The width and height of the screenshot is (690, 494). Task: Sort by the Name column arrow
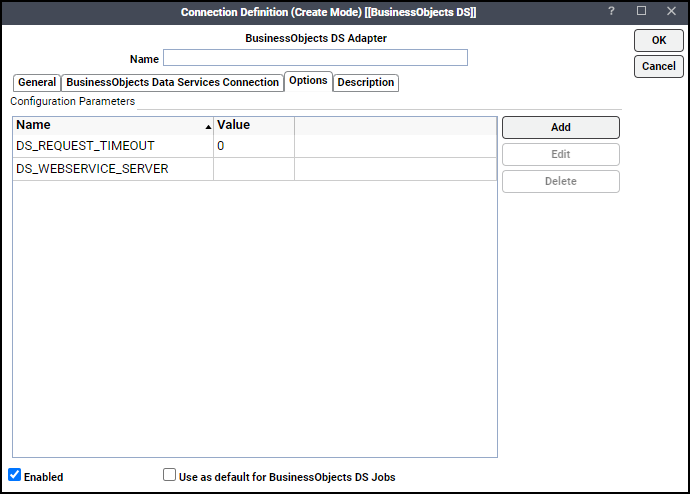208,127
